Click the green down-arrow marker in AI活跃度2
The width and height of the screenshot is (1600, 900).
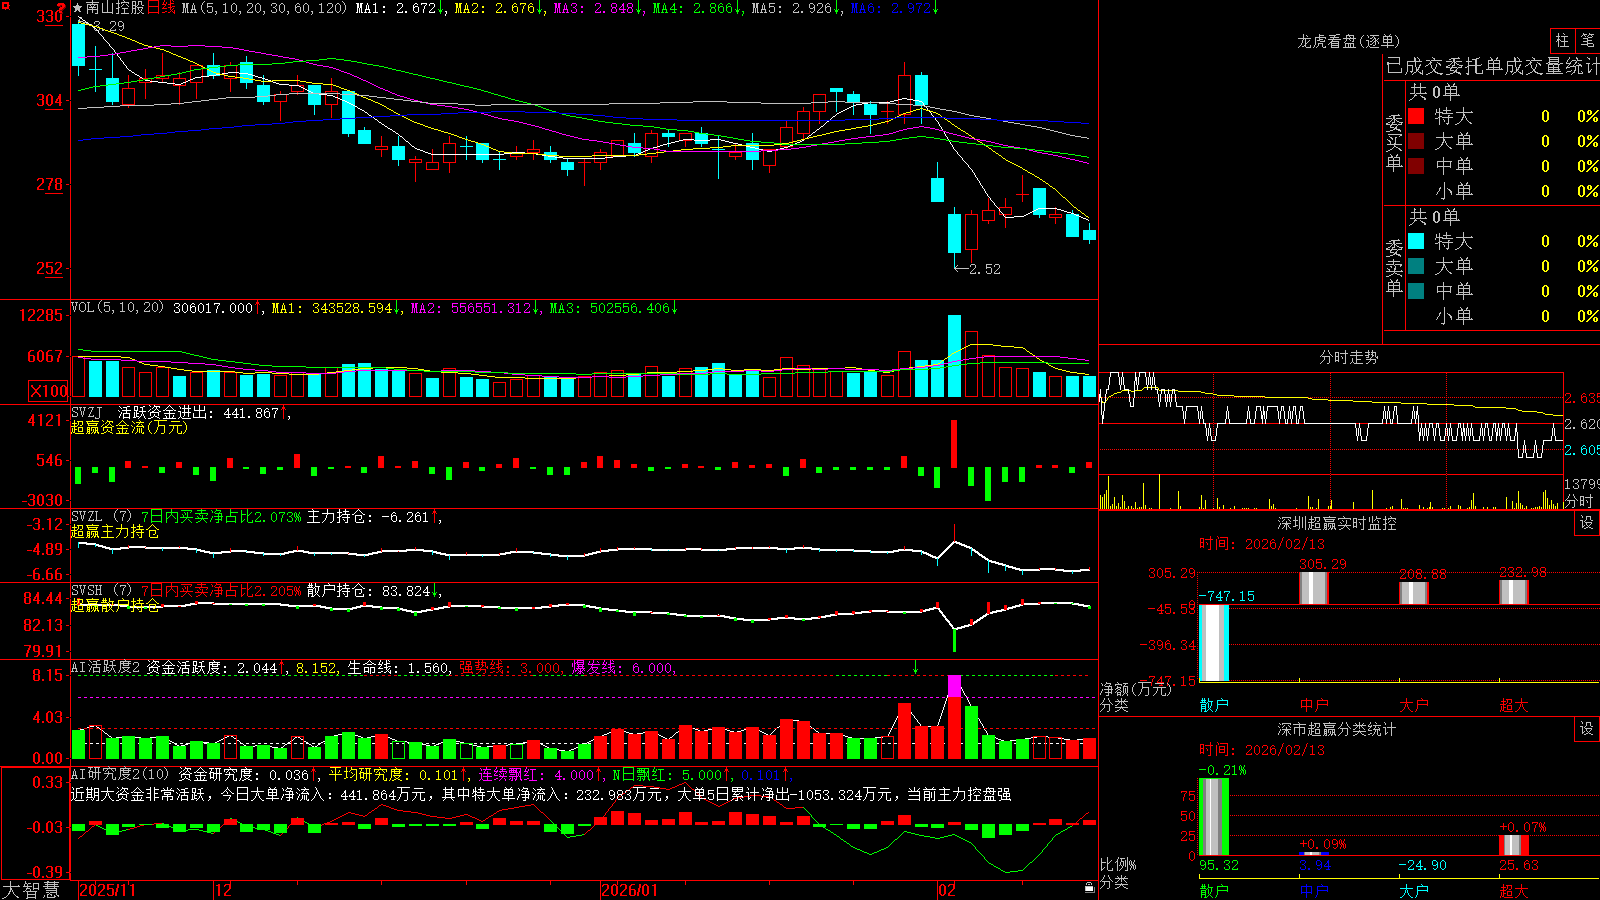click(x=915, y=667)
